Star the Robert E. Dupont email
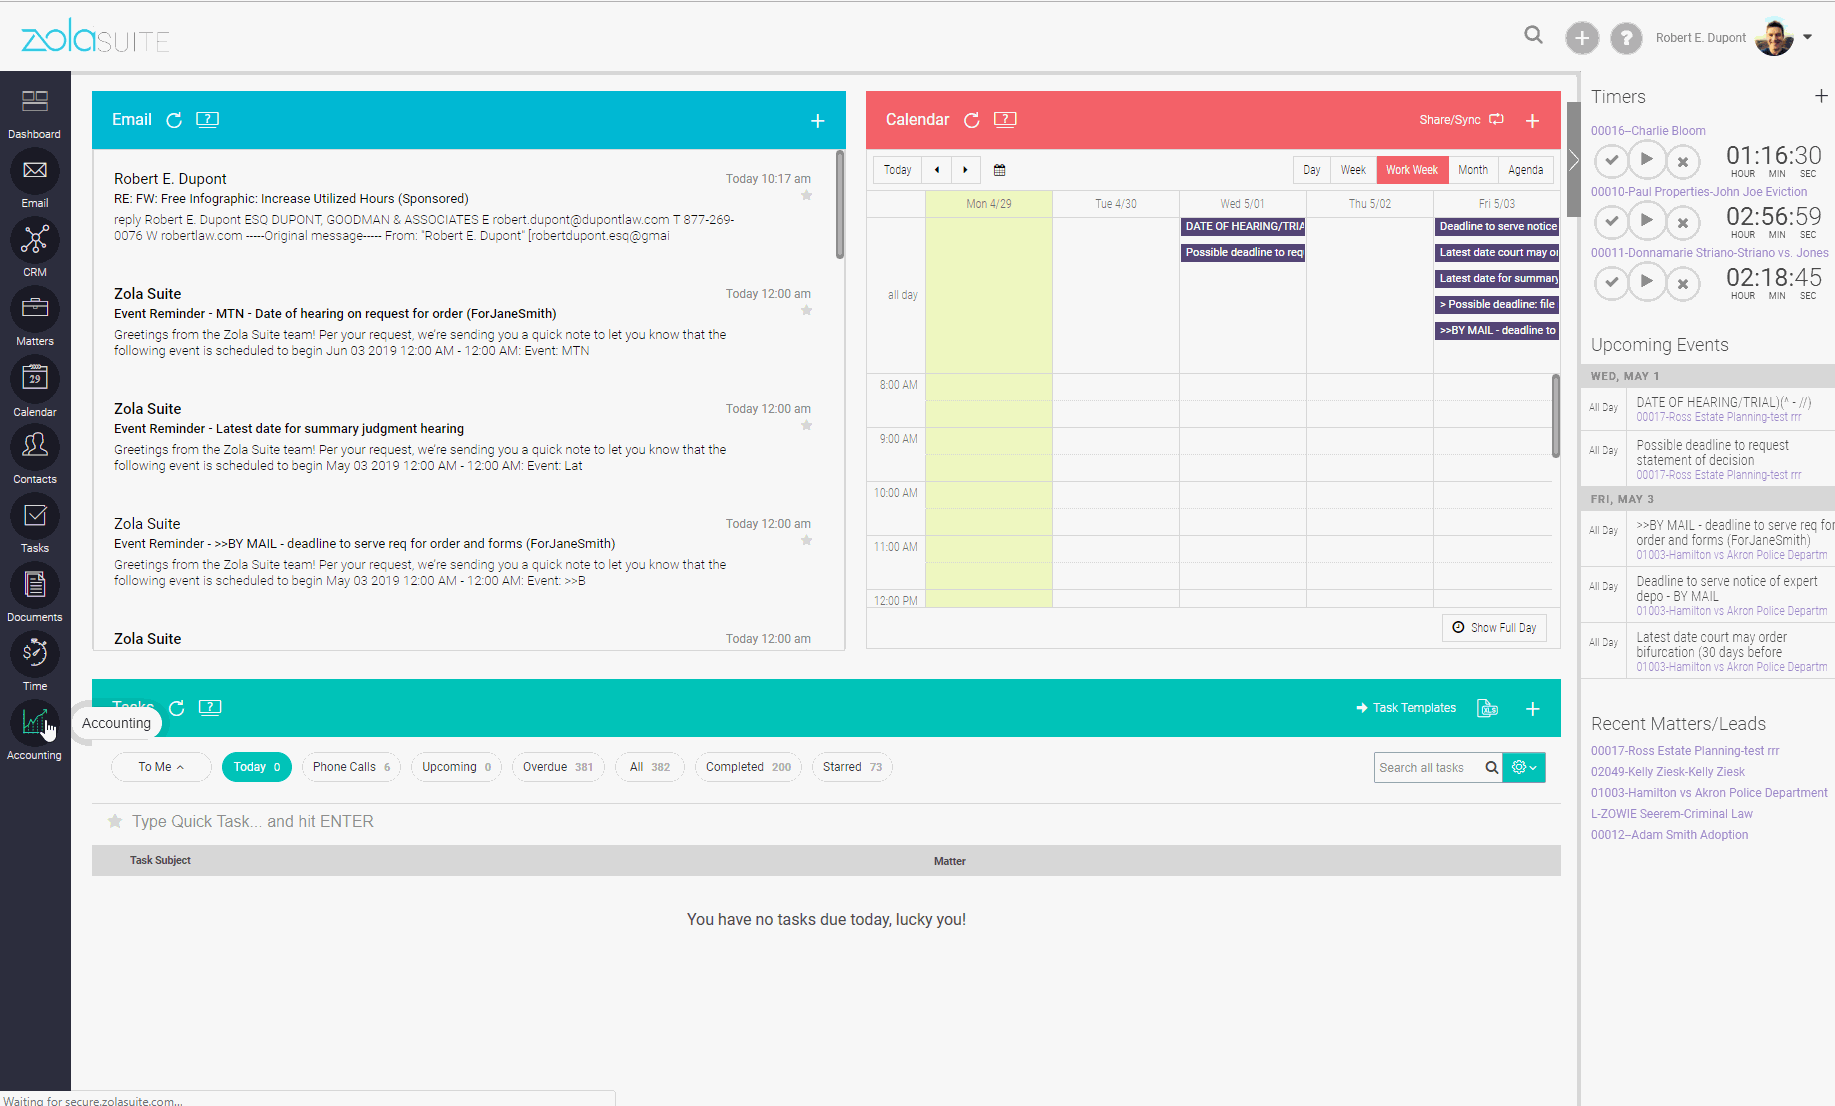 point(806,195)
